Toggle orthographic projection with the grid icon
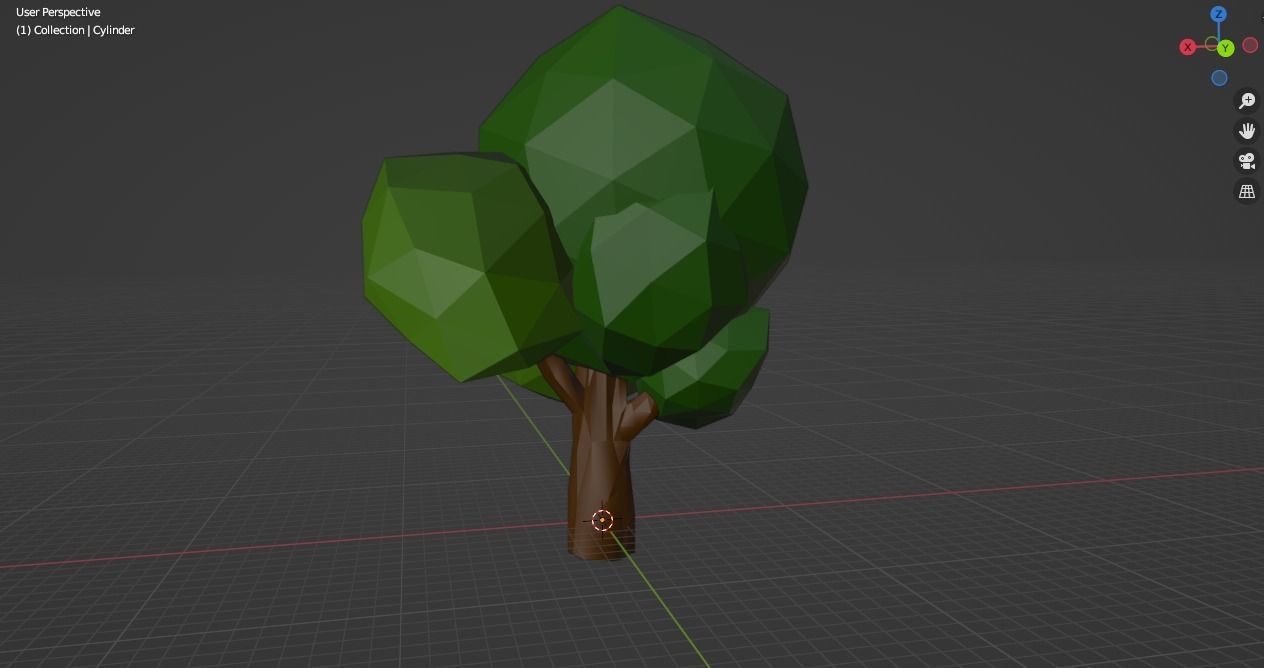Image resolution: width=1264 pixels, height=668 pixels. coord(1246,190)
